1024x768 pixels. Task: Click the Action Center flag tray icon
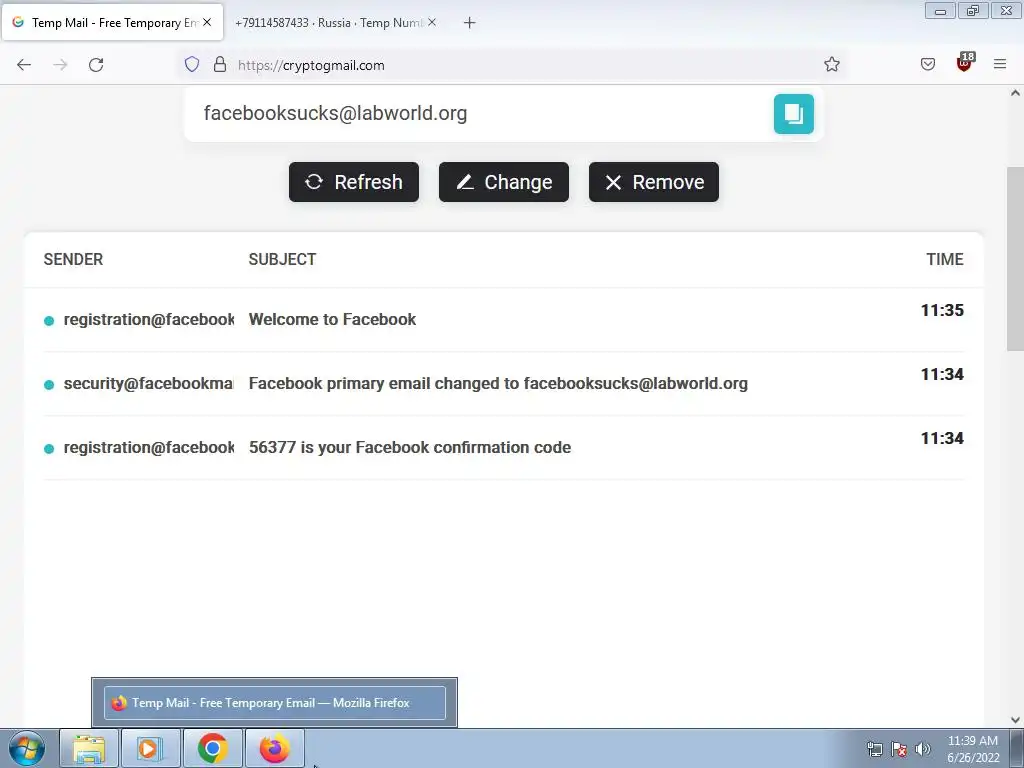coord(899,749)
